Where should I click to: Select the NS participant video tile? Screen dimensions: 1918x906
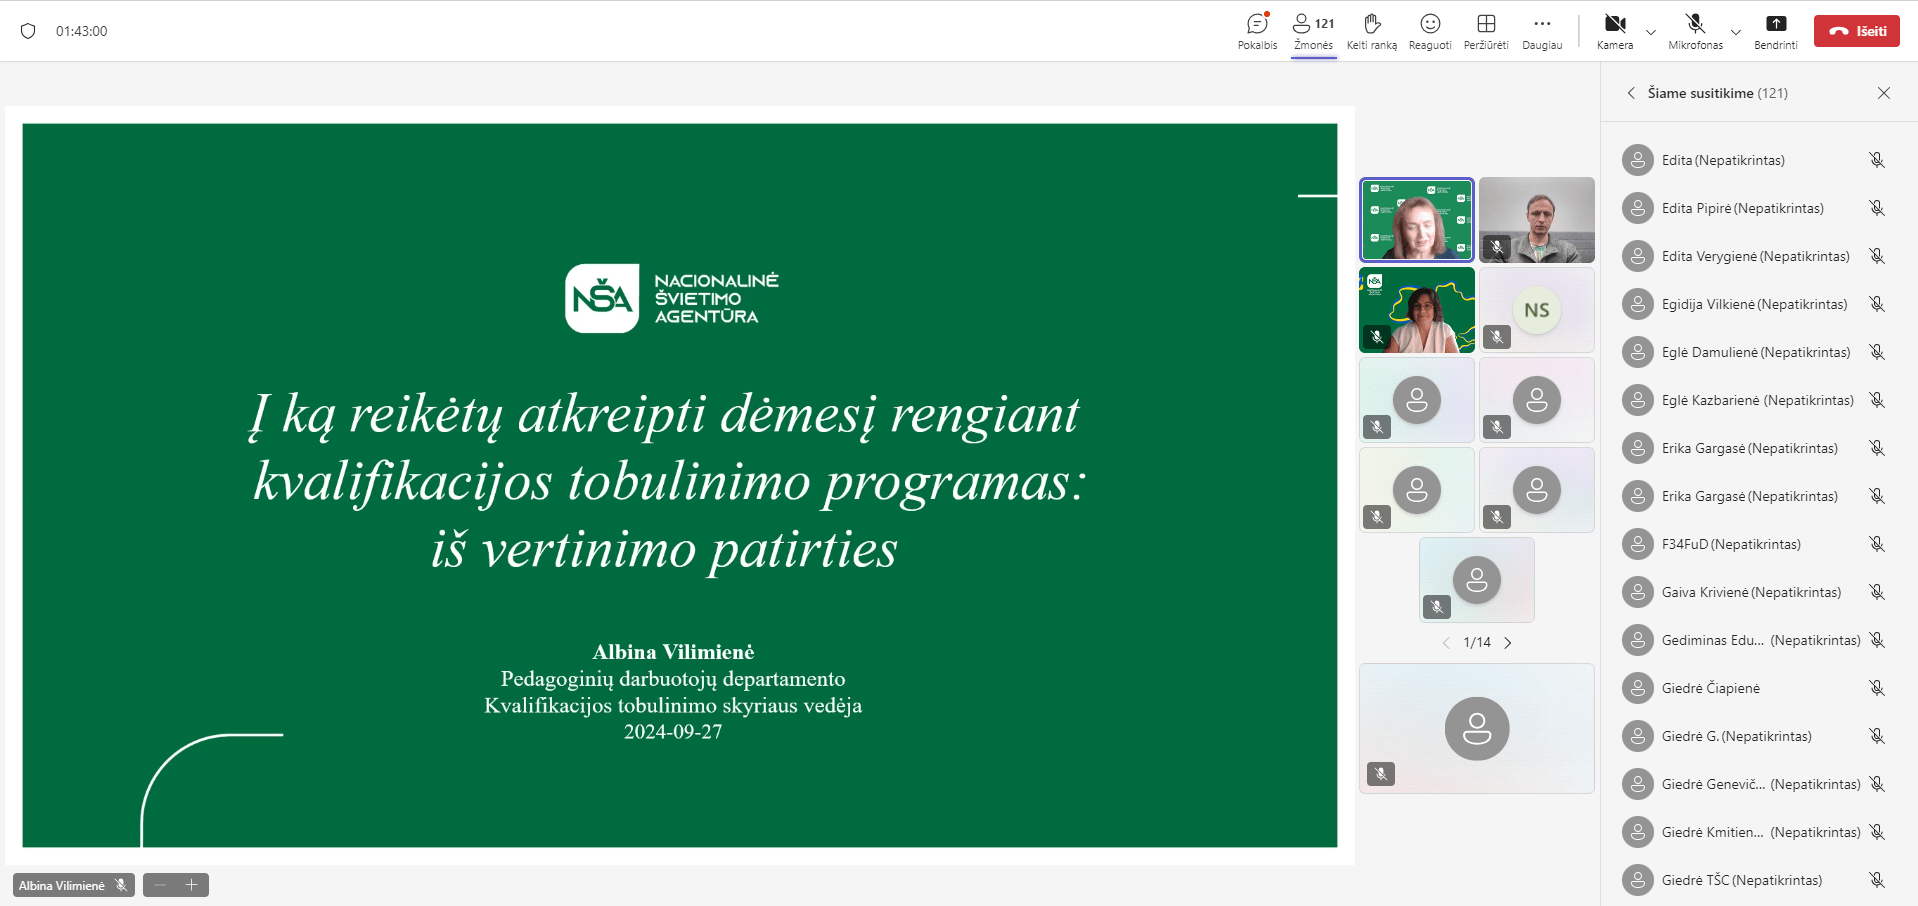point(1536,310)
